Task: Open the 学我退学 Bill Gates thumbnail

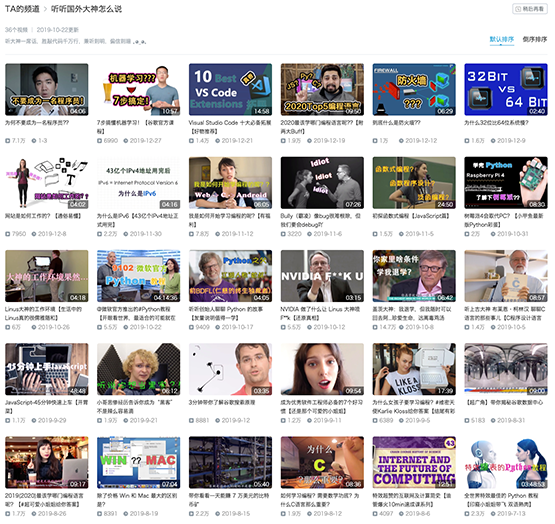Action: pos(414,276)
